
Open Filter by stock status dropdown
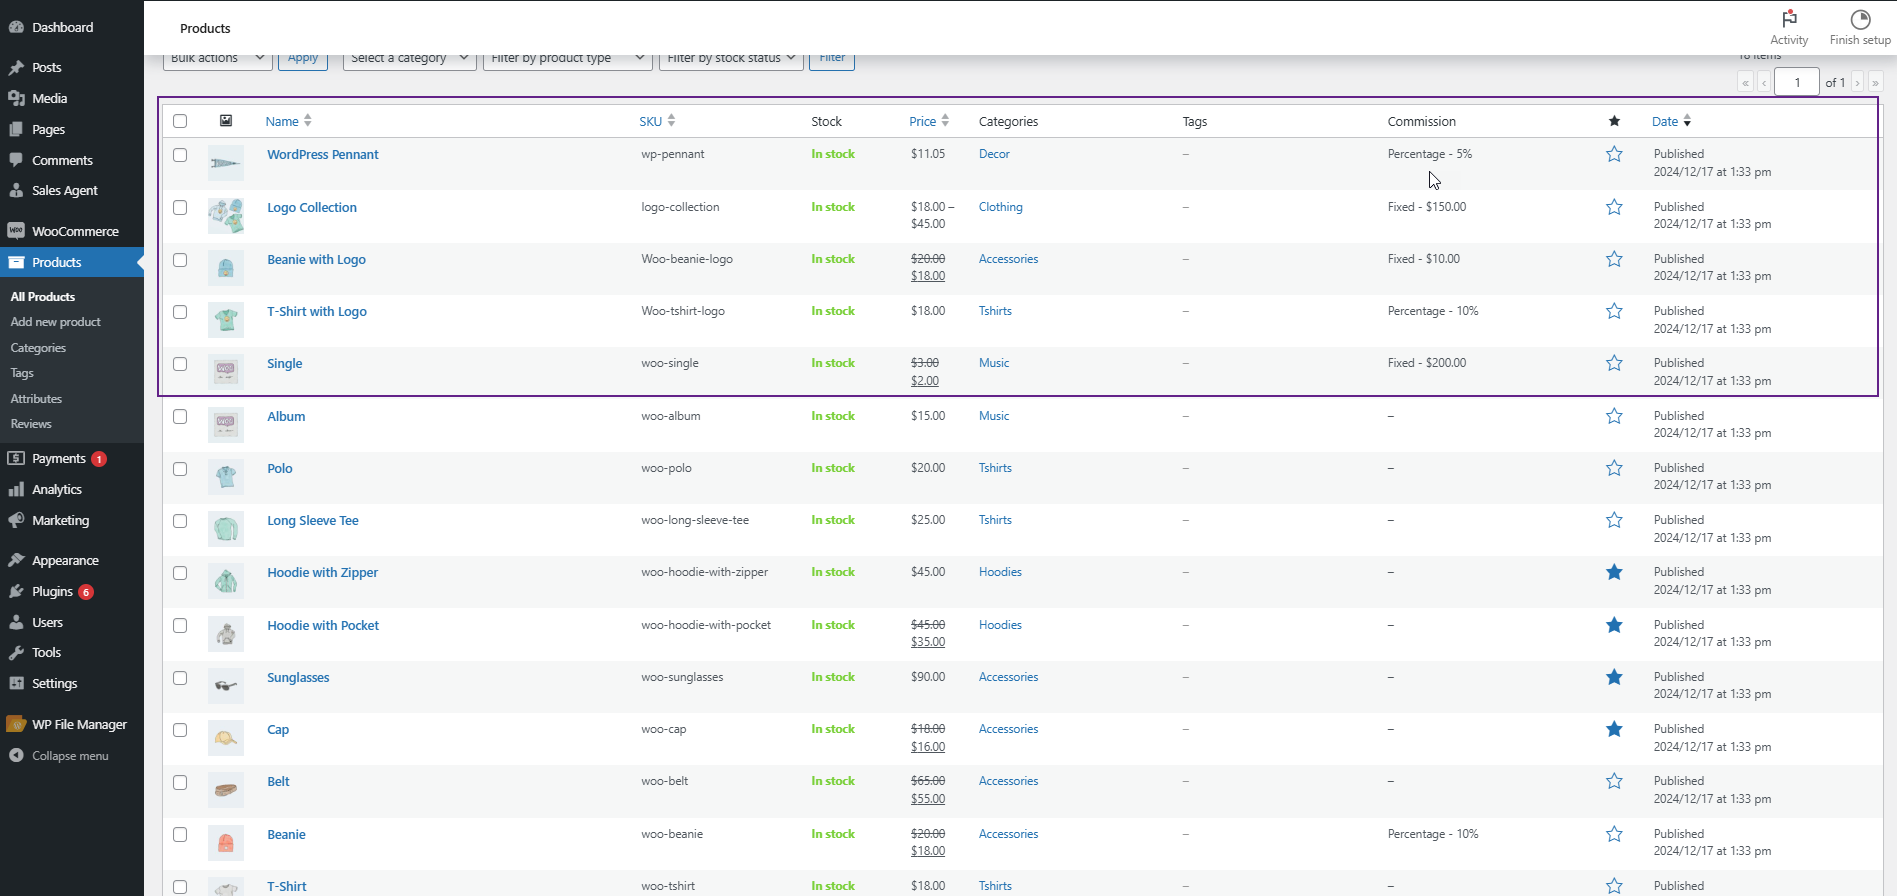point(730,59)
